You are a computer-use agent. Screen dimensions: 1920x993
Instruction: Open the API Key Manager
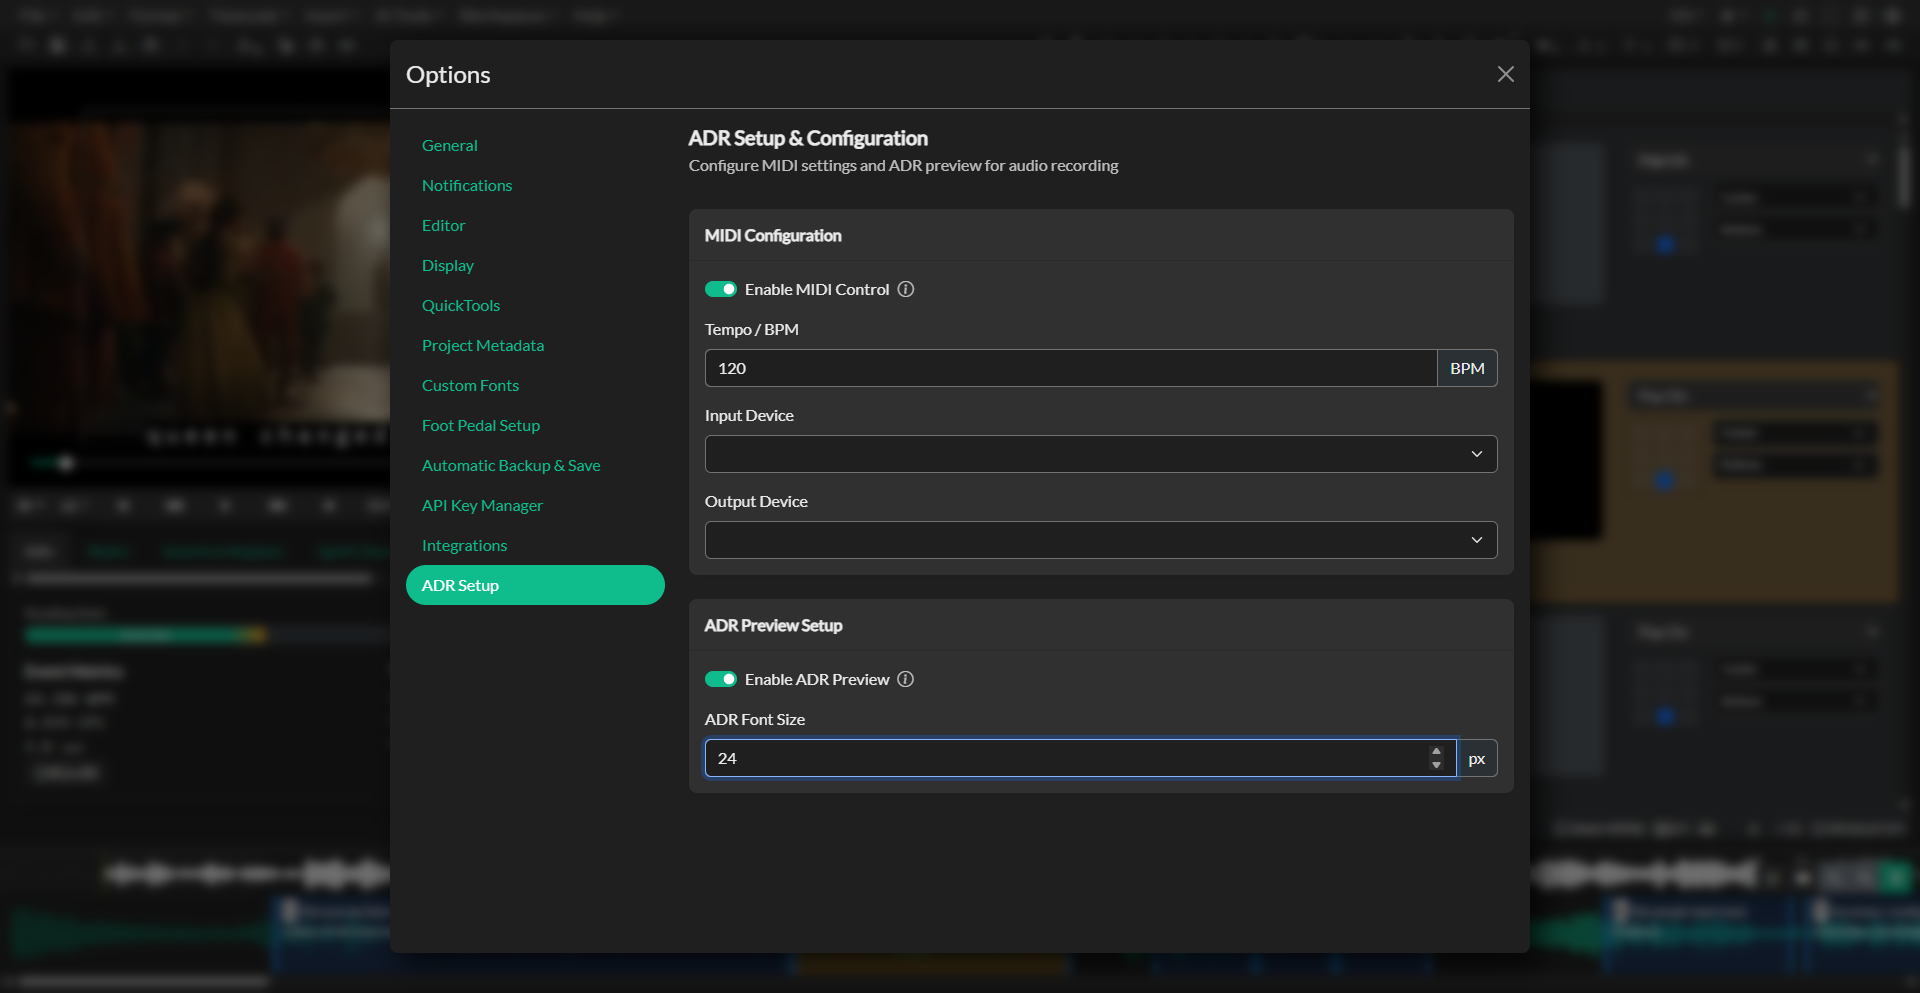pyautogui.click(x=482, y=505)
